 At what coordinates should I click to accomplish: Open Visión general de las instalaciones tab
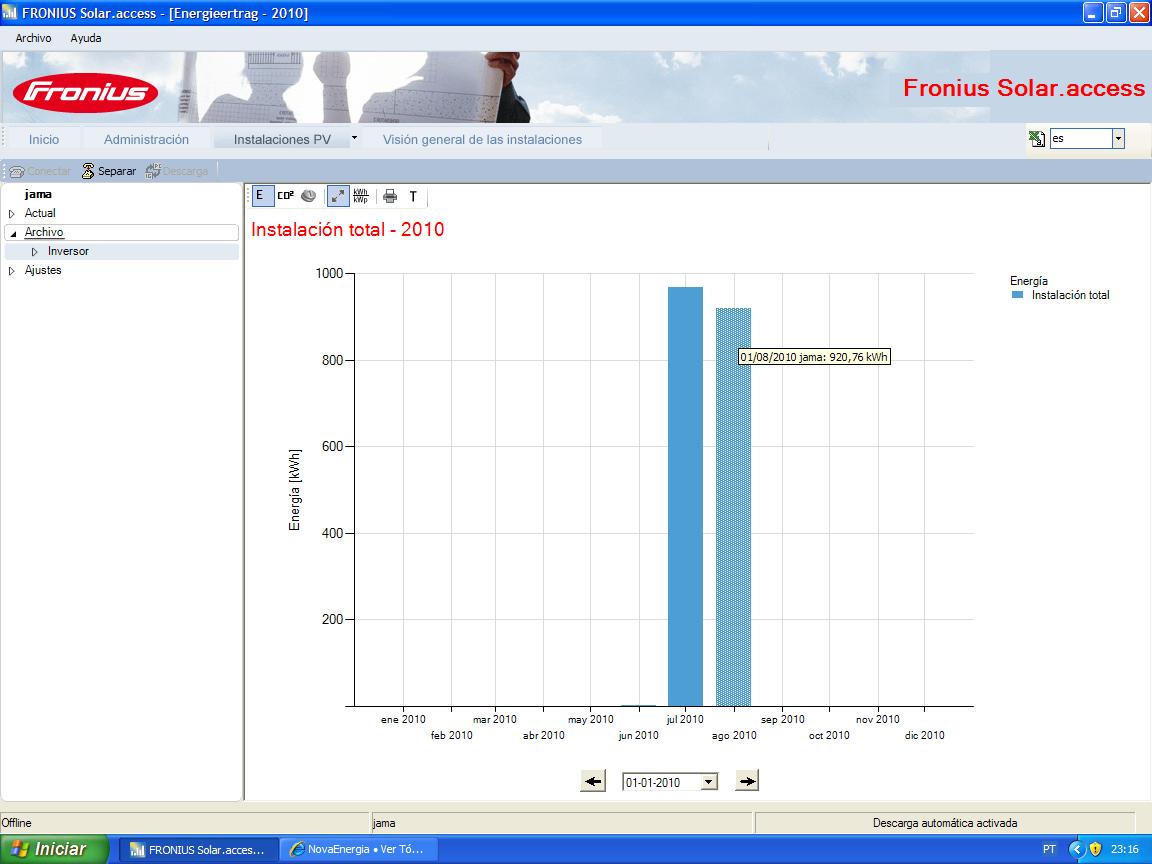tap(482, 140)
